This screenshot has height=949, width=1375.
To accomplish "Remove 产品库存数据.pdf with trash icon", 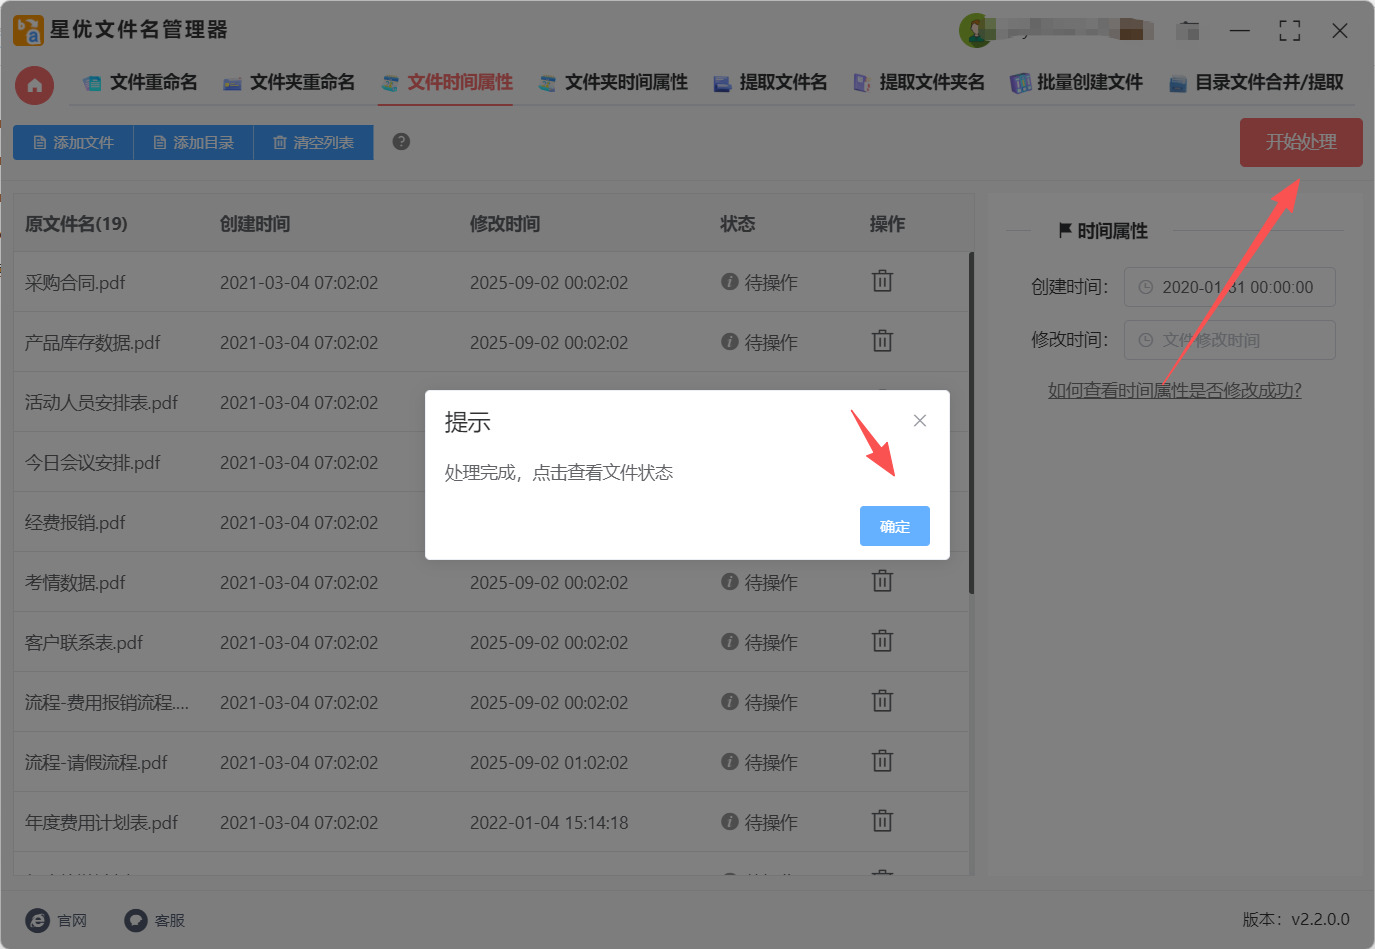I will click(881, 342).
